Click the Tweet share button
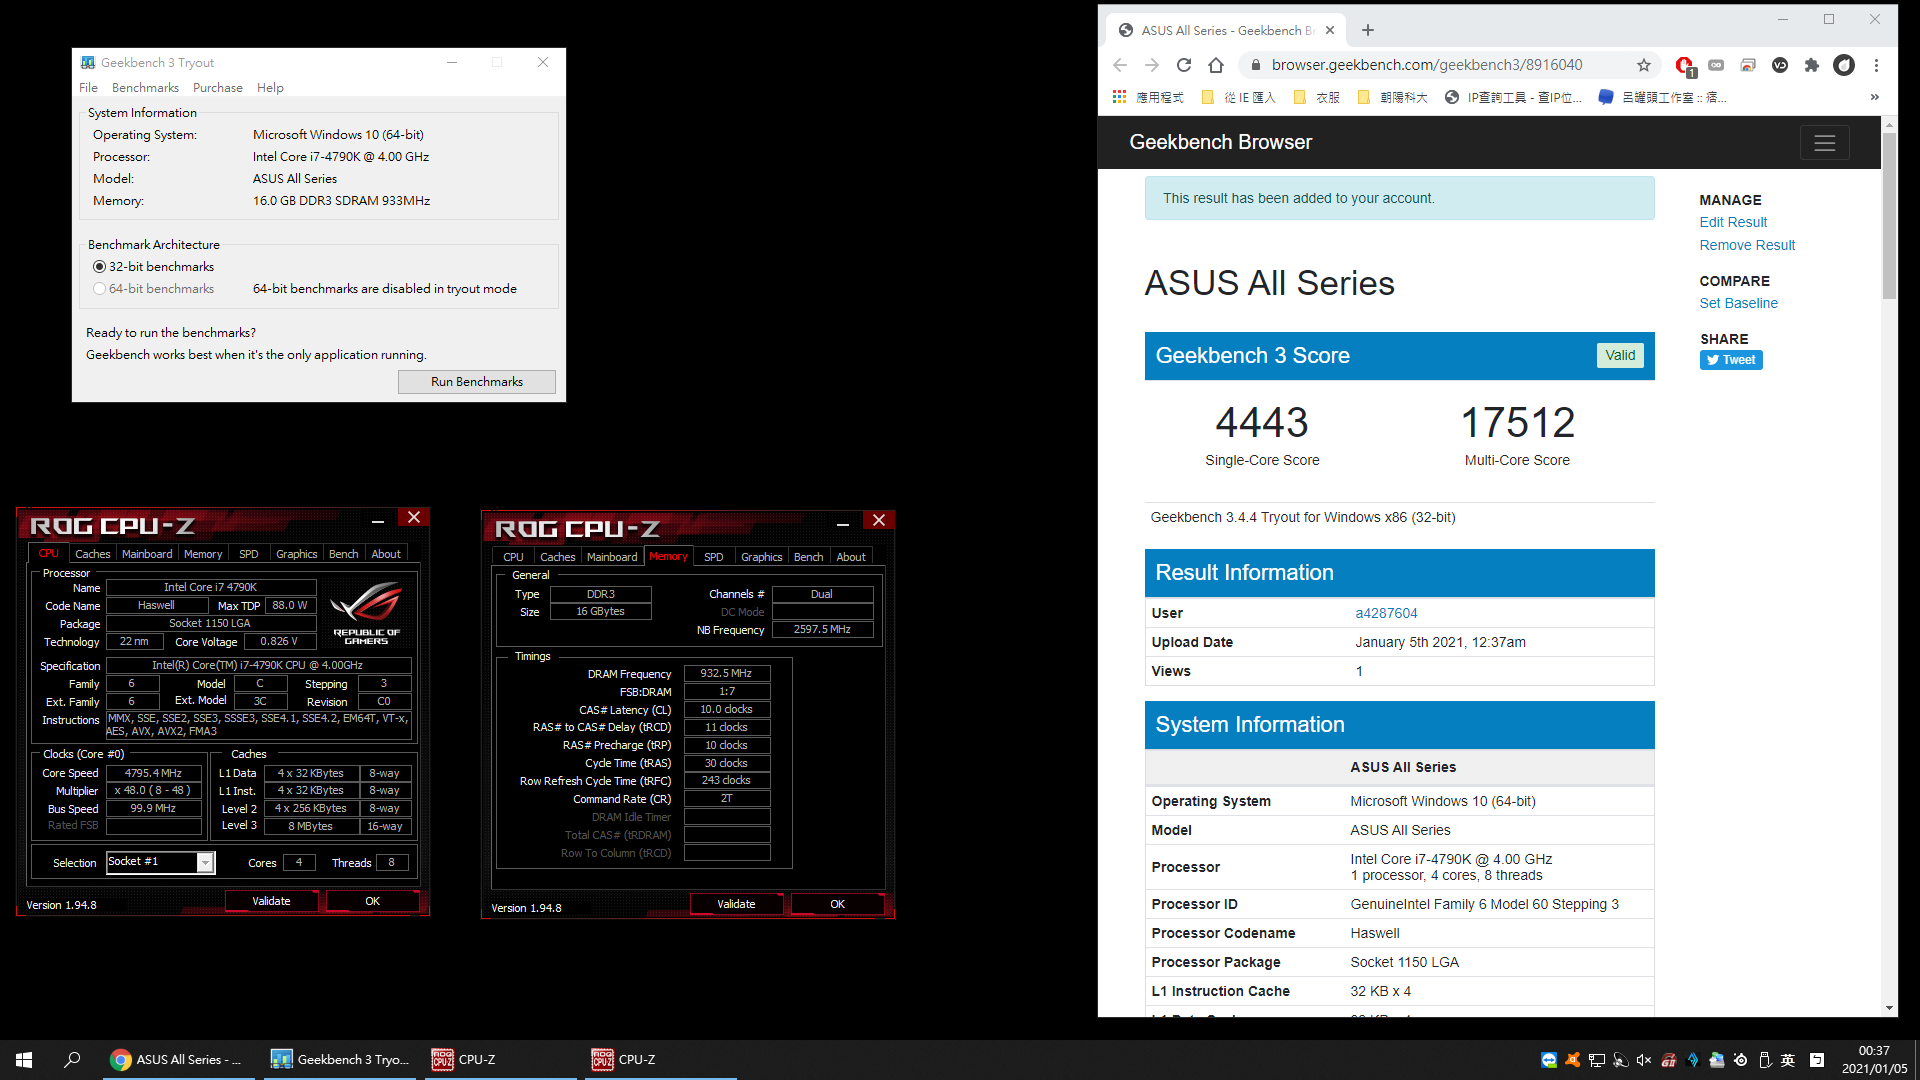 click(1731, 360)
